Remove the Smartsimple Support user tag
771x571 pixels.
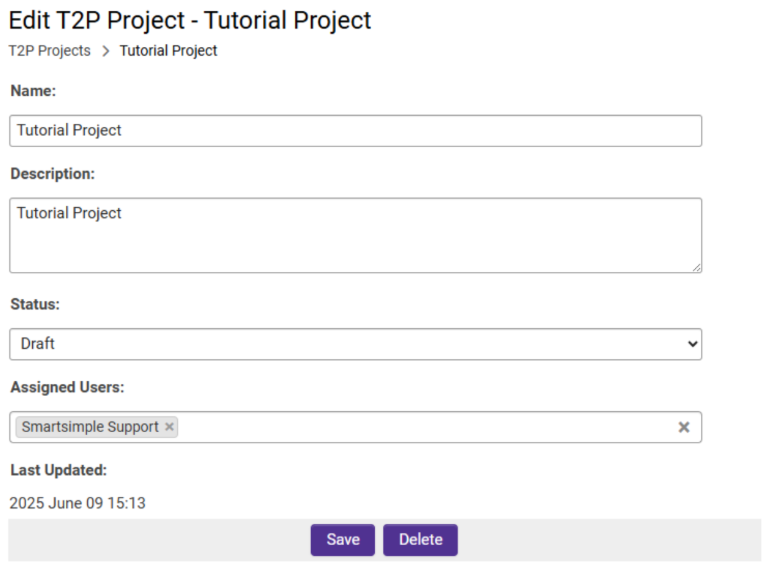pos(170,427)
